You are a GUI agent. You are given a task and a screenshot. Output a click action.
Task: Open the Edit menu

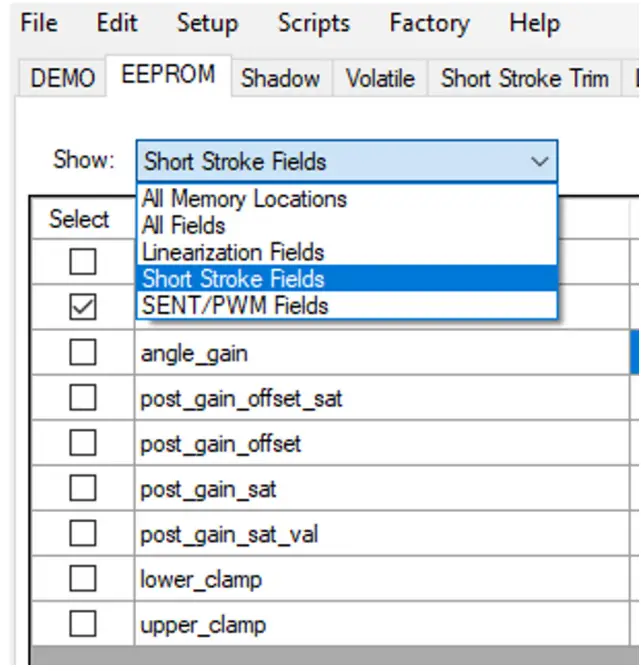click(x=117, y=23)
